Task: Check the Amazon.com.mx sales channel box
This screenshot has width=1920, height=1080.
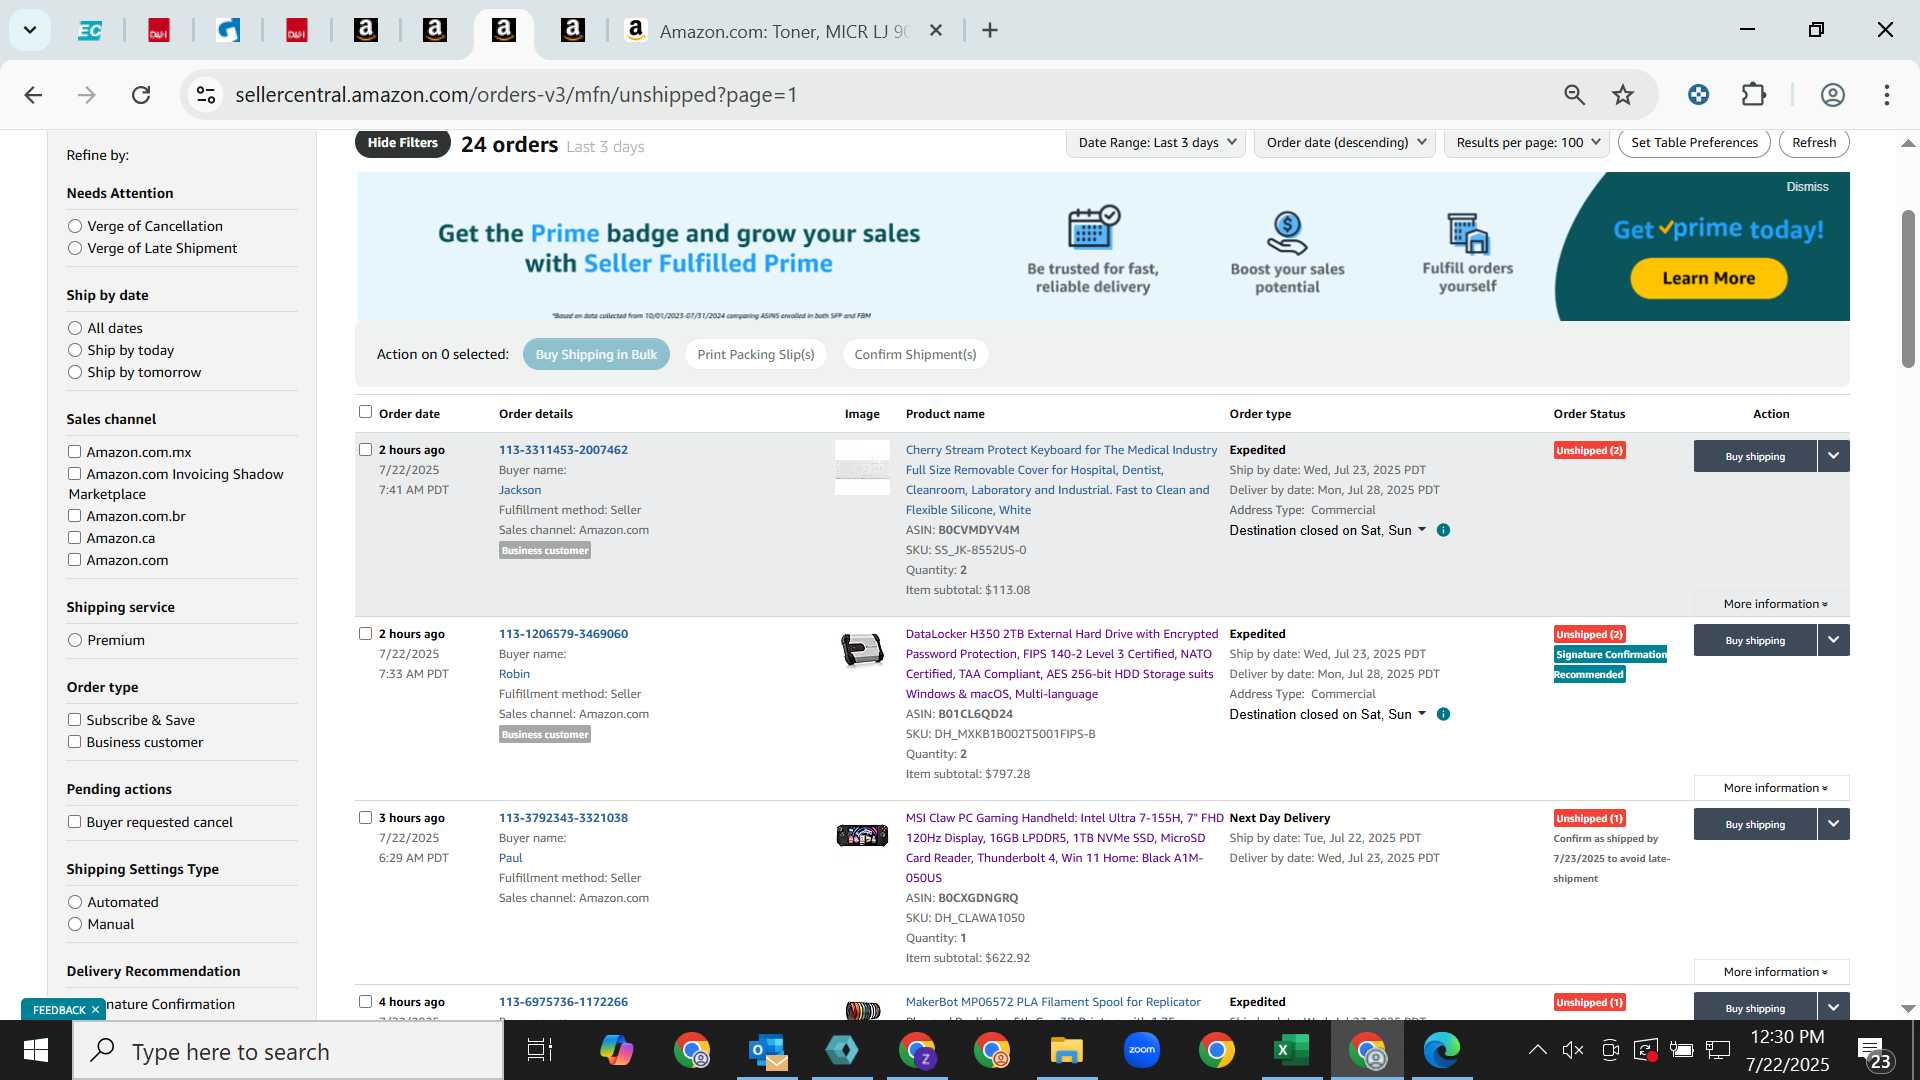Action: click(74, 452)
